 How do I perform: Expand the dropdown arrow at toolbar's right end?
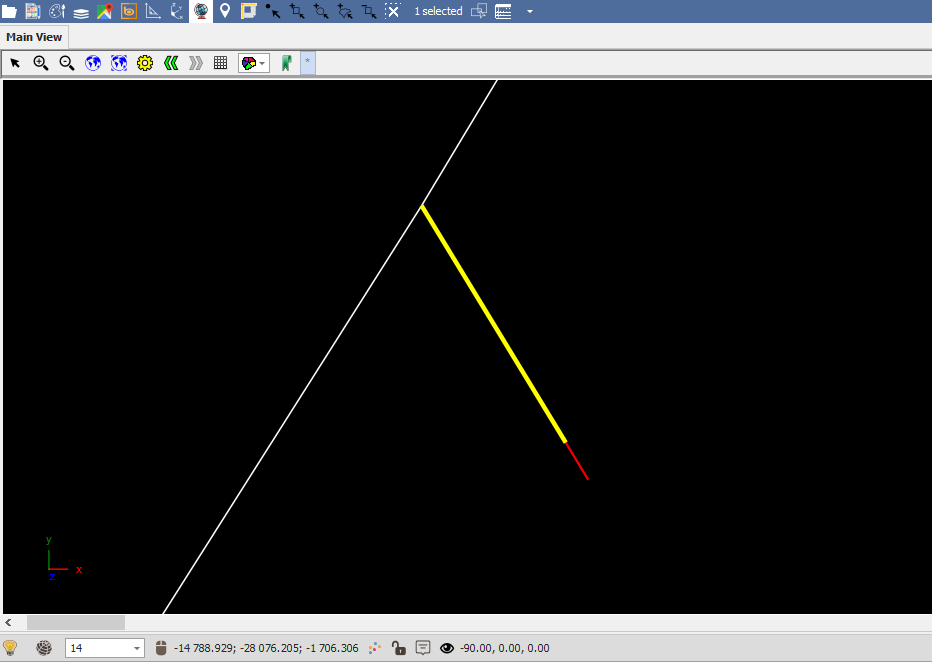click(530, 12)
